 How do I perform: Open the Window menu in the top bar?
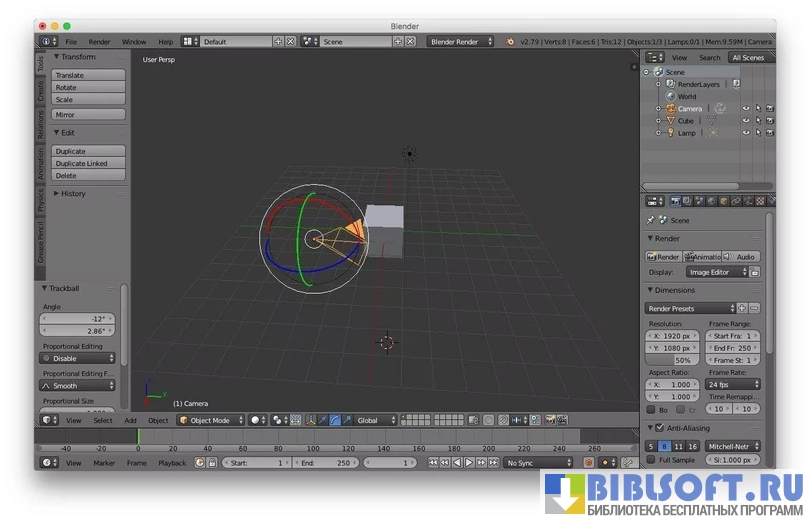coord(133,42)
